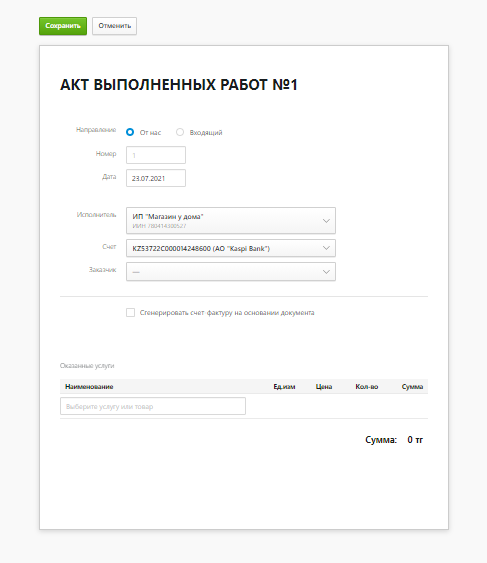The width and height of the screenshot is (487, 563).
Task: Expand the Заказчик dropdown
Action: point(231,271)
